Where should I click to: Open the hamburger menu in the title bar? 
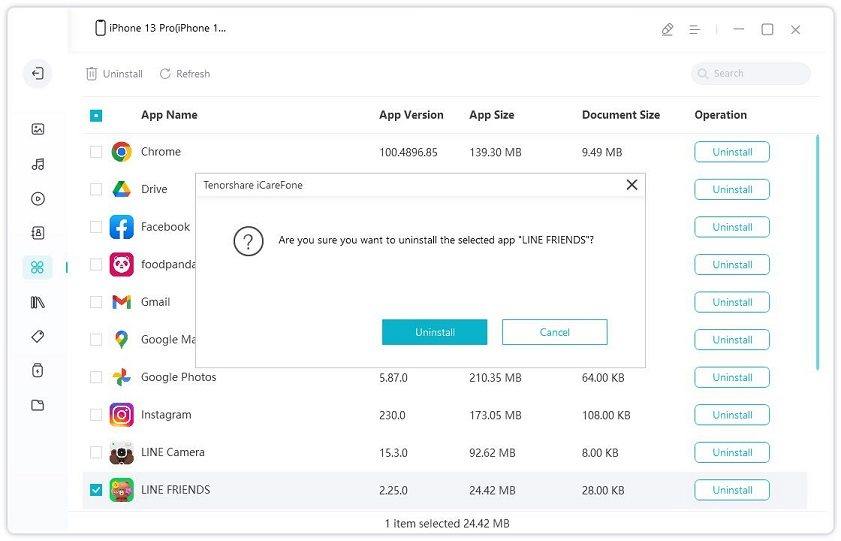click(694, 30)
